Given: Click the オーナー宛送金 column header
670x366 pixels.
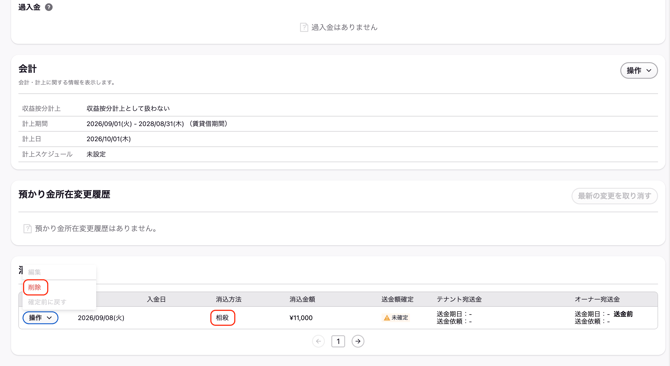Looking at the screenshot, I should (x=597, y=299).
